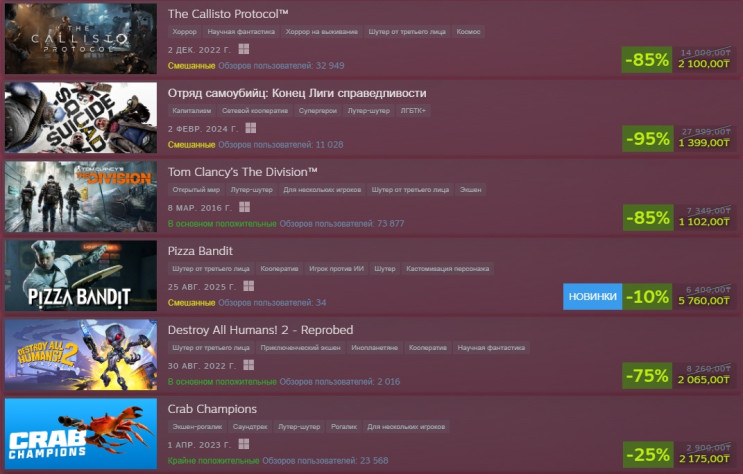Image resolution: width=743 pixels, height=474 pixels.
Task: Select the Игрок против ИИ tag
Action: click(336, 268)
